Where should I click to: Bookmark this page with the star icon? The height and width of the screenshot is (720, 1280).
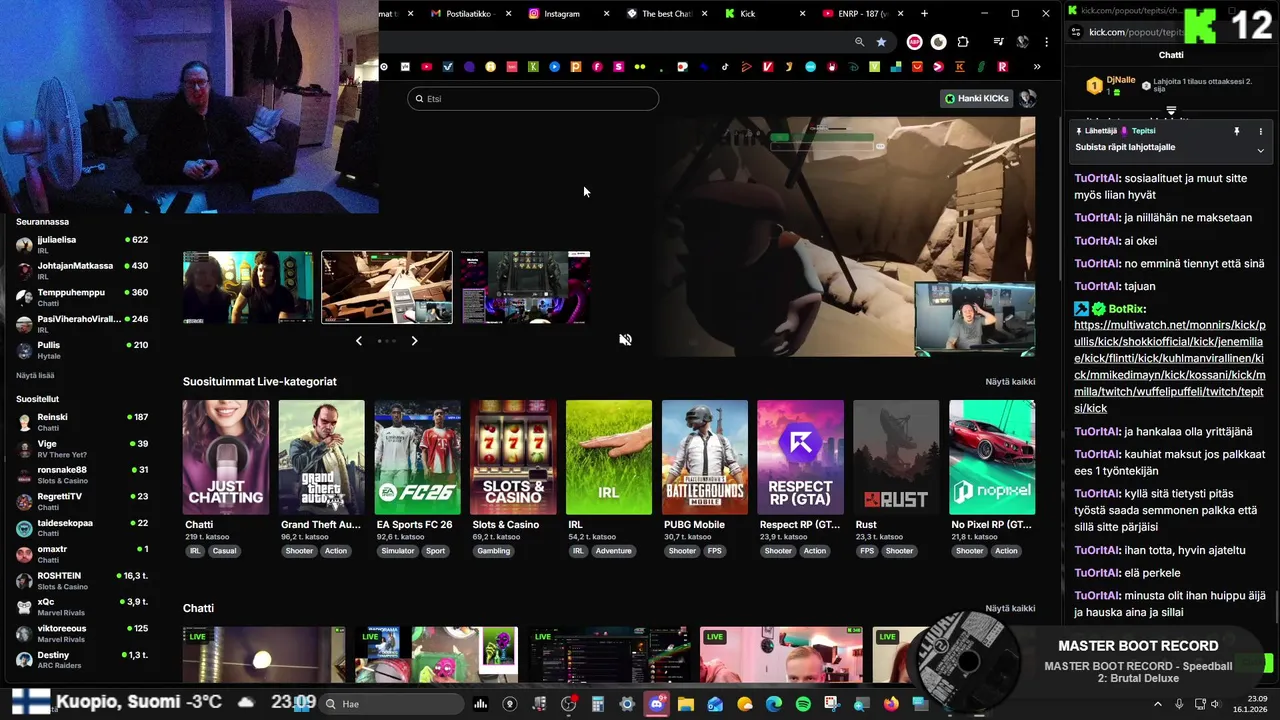(881, 42)
